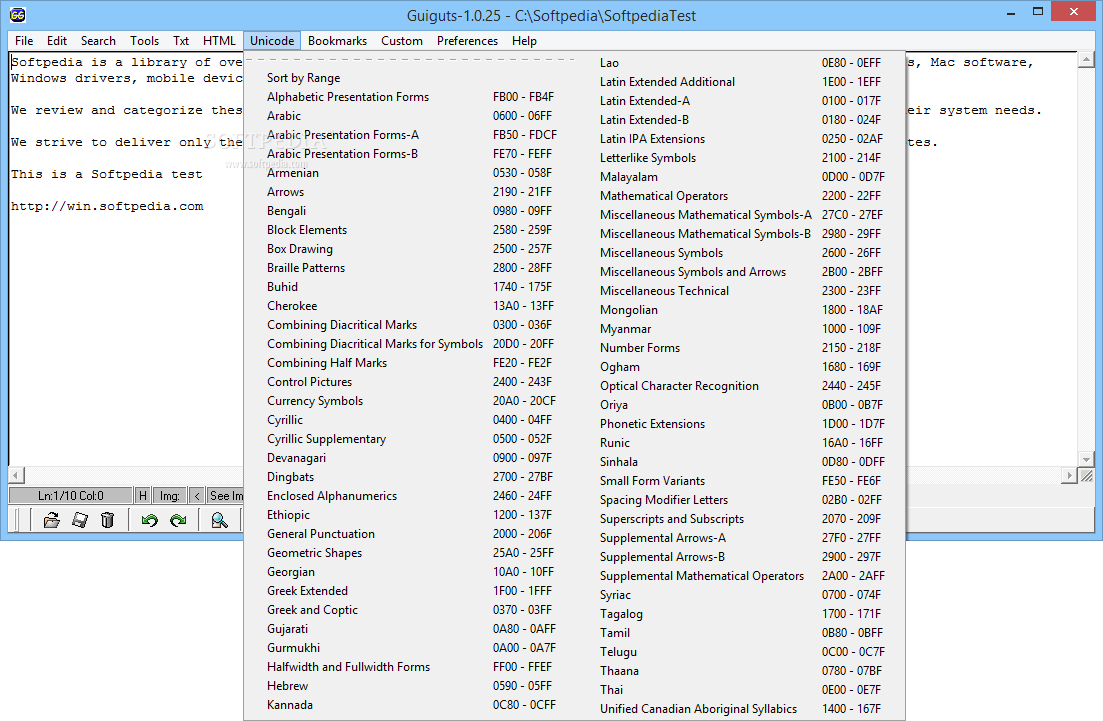Viewport: 1103px width, 721px height.
Task: Select the Cherokee block
Action: (x=413, y=306)
